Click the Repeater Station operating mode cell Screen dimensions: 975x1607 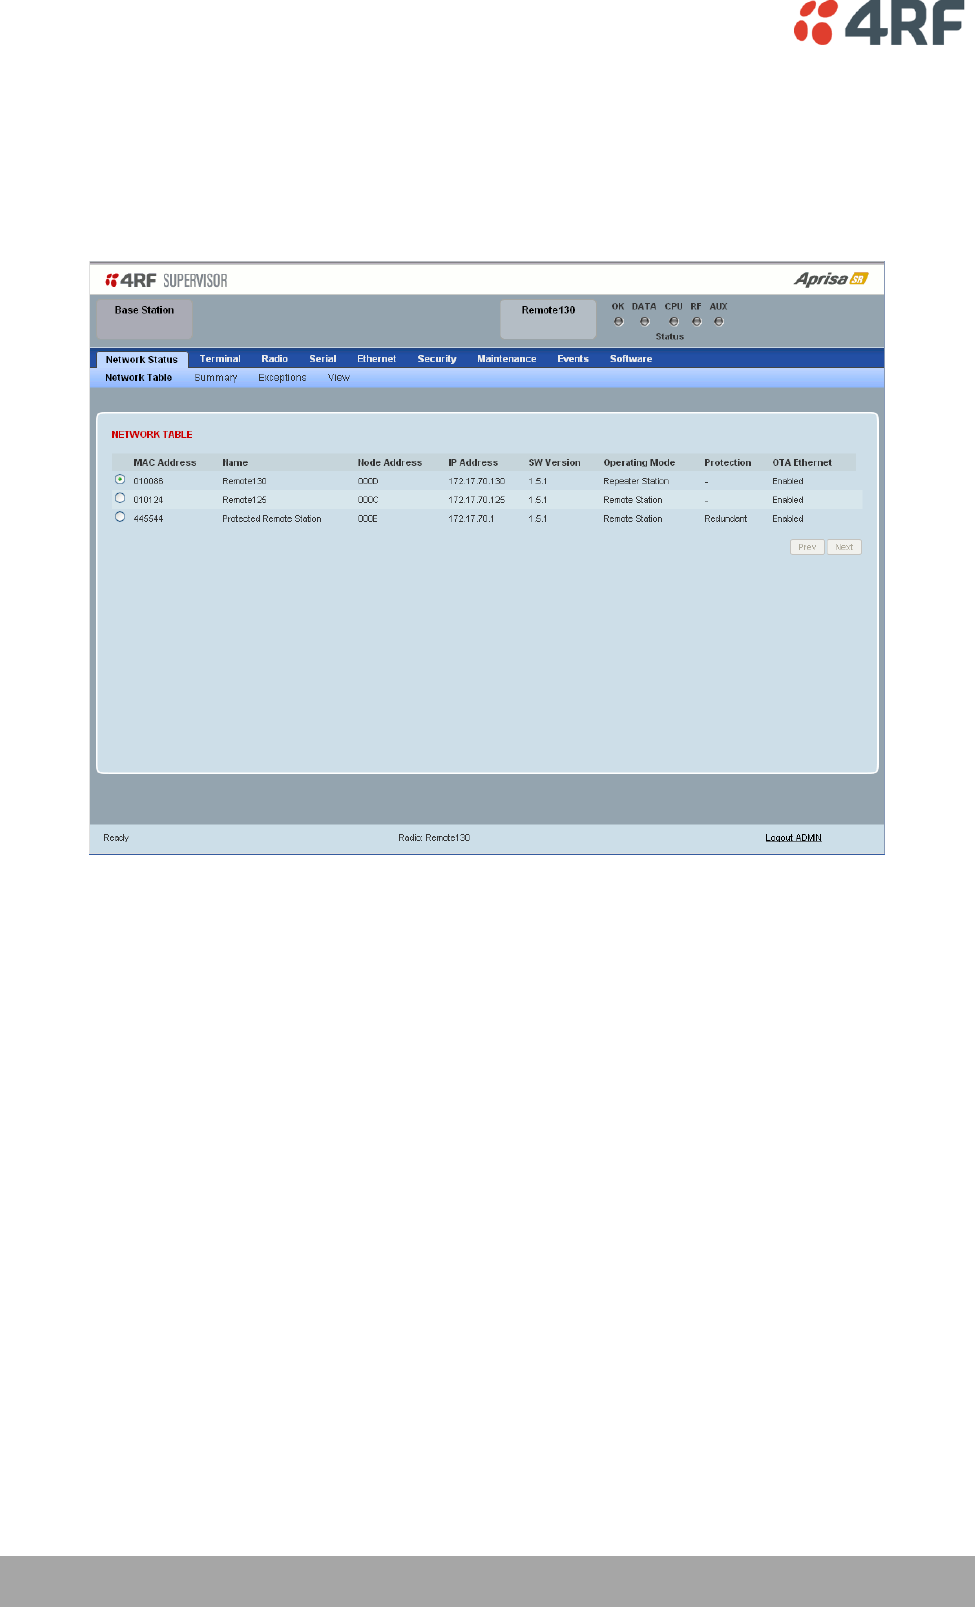click(636, 481)
